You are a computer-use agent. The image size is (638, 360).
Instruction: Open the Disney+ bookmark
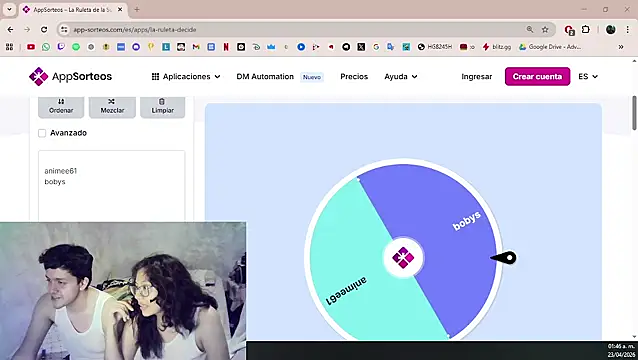256,47
